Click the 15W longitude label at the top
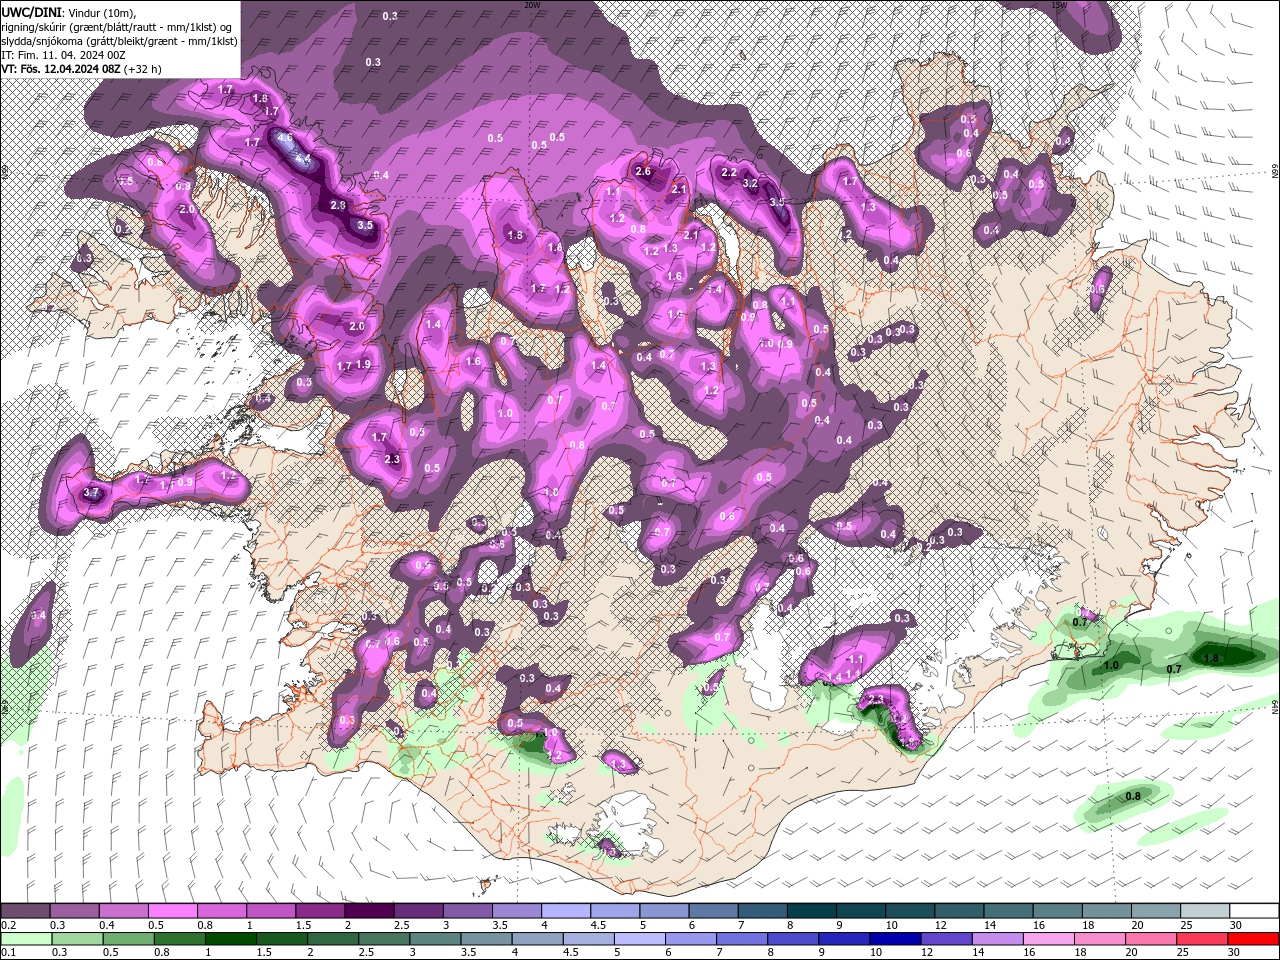This screenshot has width=1280, height=960. click(x=1060, y=5)
